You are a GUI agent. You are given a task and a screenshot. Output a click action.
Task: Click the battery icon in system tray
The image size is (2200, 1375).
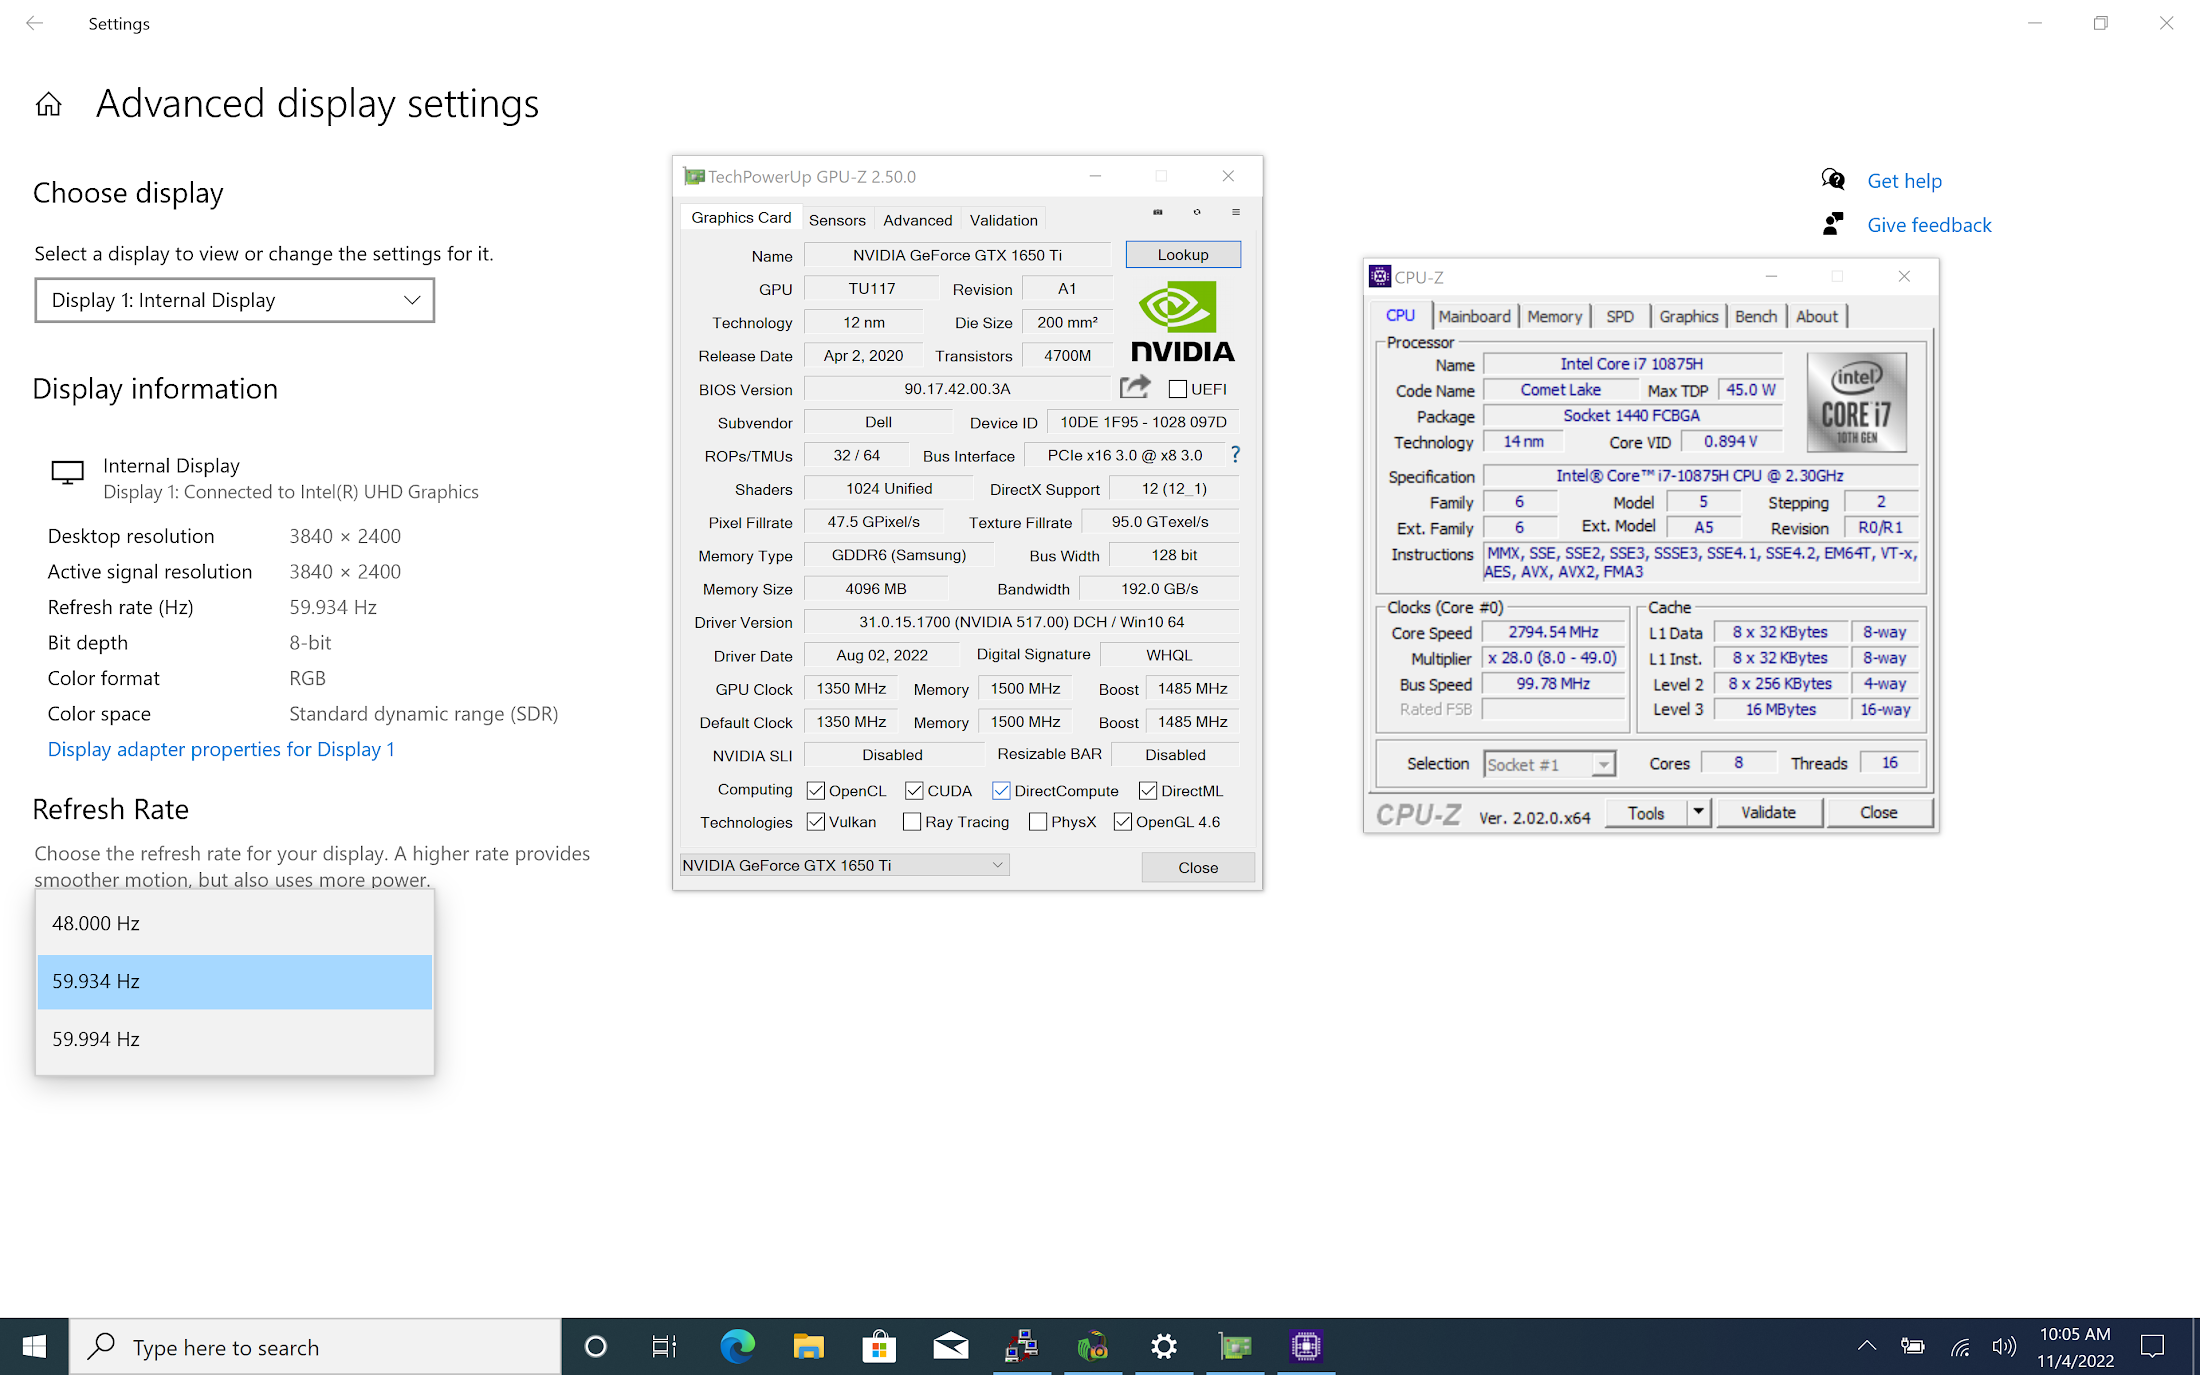click(1913, 1347)
